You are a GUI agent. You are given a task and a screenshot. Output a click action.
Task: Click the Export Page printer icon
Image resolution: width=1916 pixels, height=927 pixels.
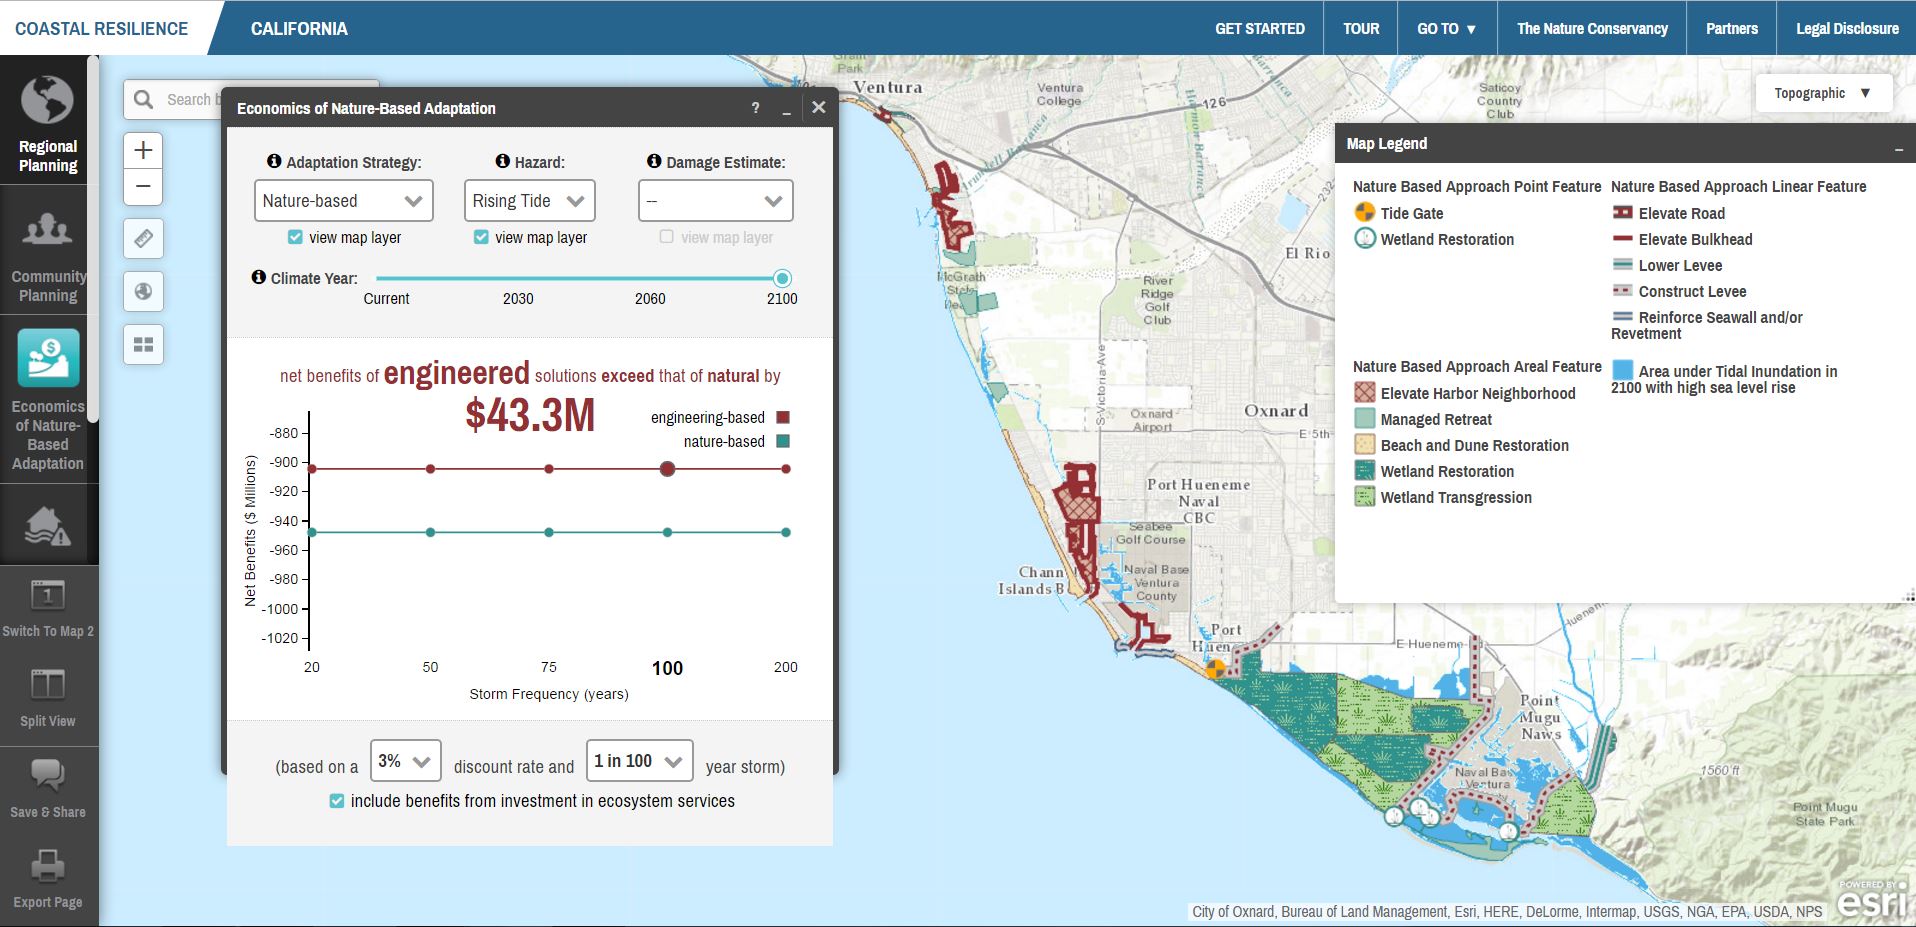tap(47, 867)
